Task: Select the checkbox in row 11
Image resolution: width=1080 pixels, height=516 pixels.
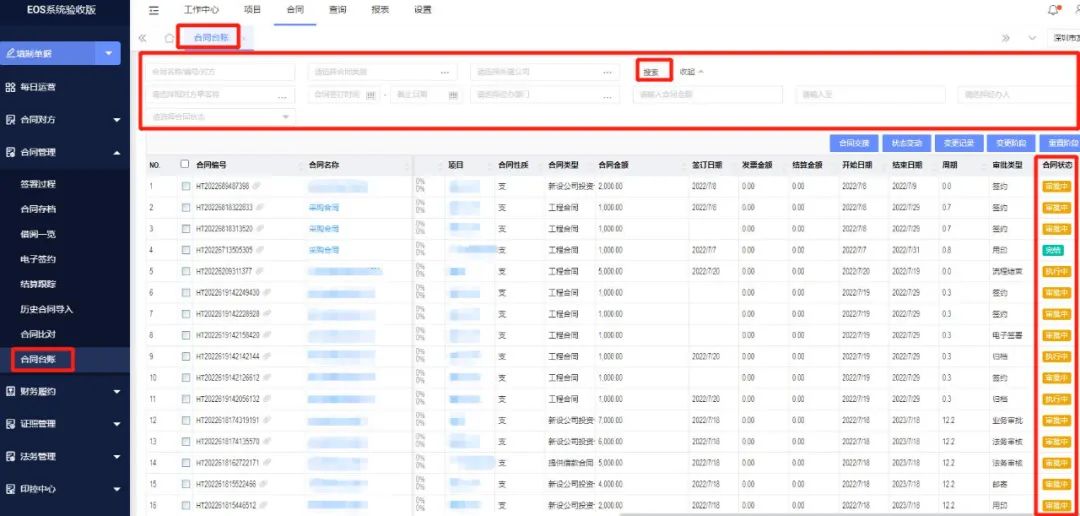Action: coord(186,399)
